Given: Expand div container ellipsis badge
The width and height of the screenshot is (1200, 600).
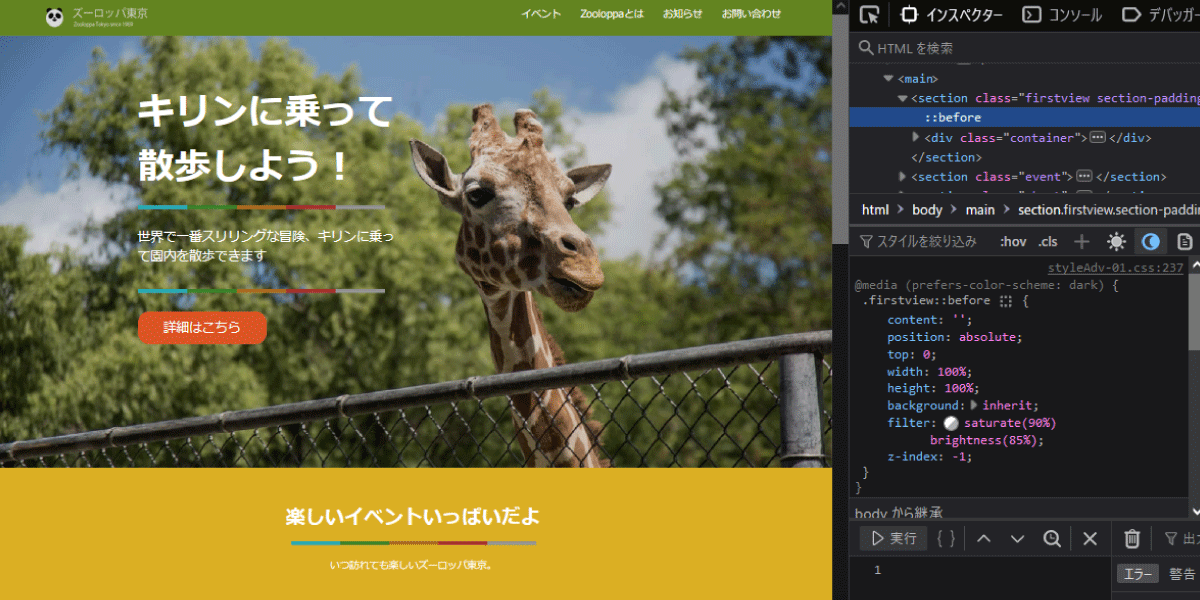Looking at the screenshot, I should coord(1097,138).
